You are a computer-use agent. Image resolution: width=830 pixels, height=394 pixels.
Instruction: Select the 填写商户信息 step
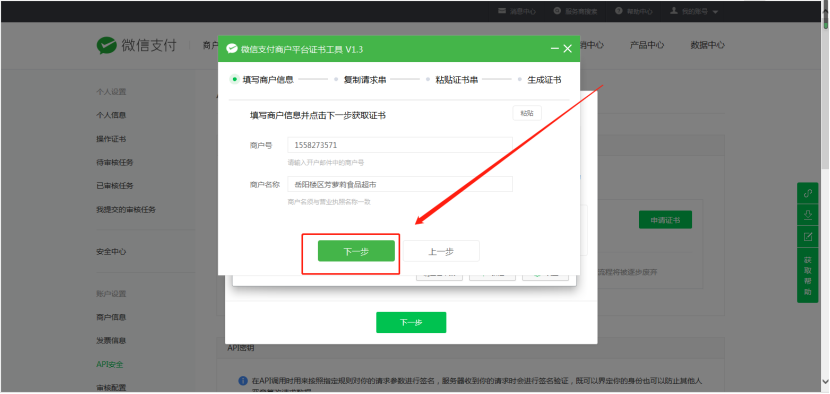268,80
